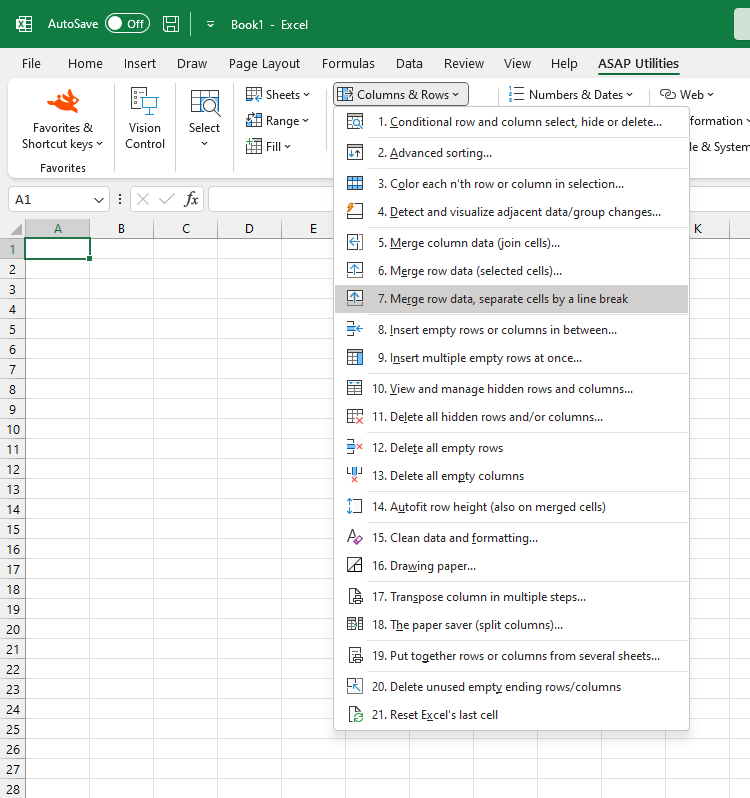Click The paper saver icon
The width and height of the screenshot is (750, 798).
click(355, 625)
